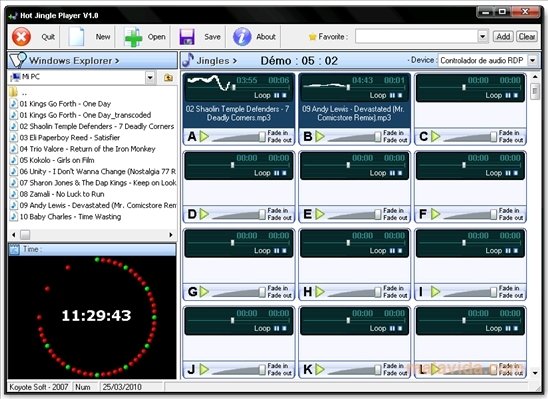The width and height of the screenshot is (548, 399).
Task: Play jingle B
Action: pyautogui.click(x=320, y=136)
